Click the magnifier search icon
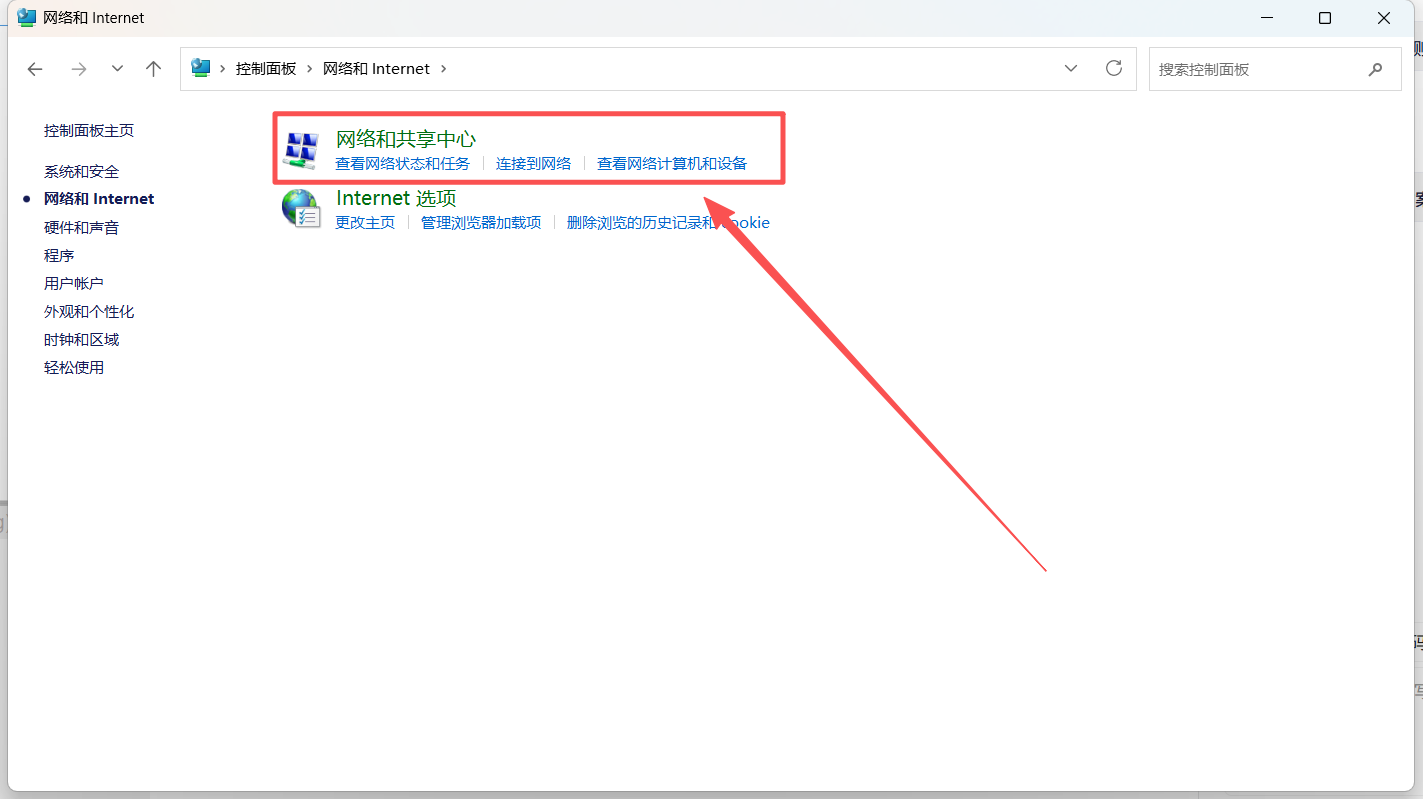 [x=1376, y=69]
